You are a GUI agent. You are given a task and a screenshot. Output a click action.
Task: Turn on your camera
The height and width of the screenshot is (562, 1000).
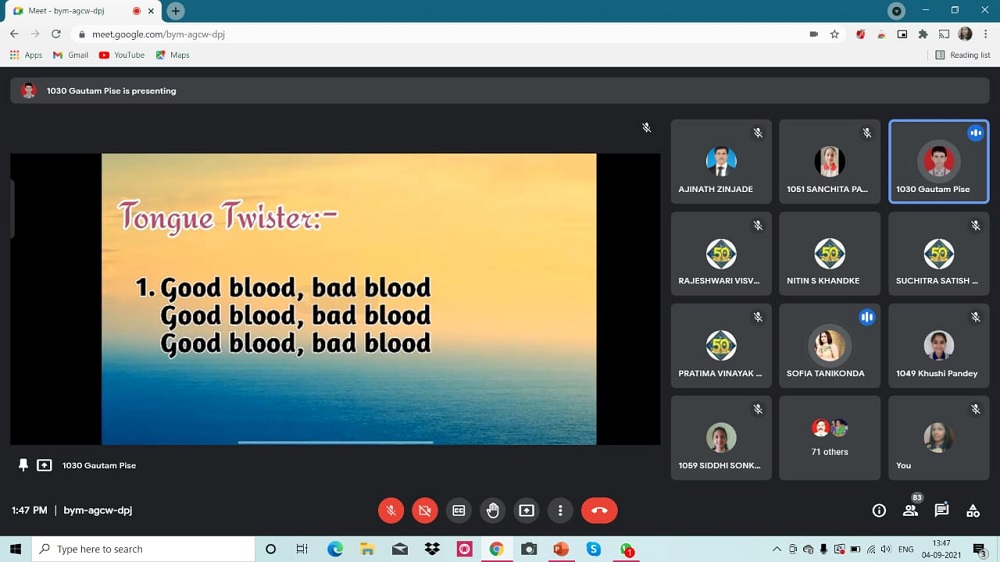[x=425, y=510]
